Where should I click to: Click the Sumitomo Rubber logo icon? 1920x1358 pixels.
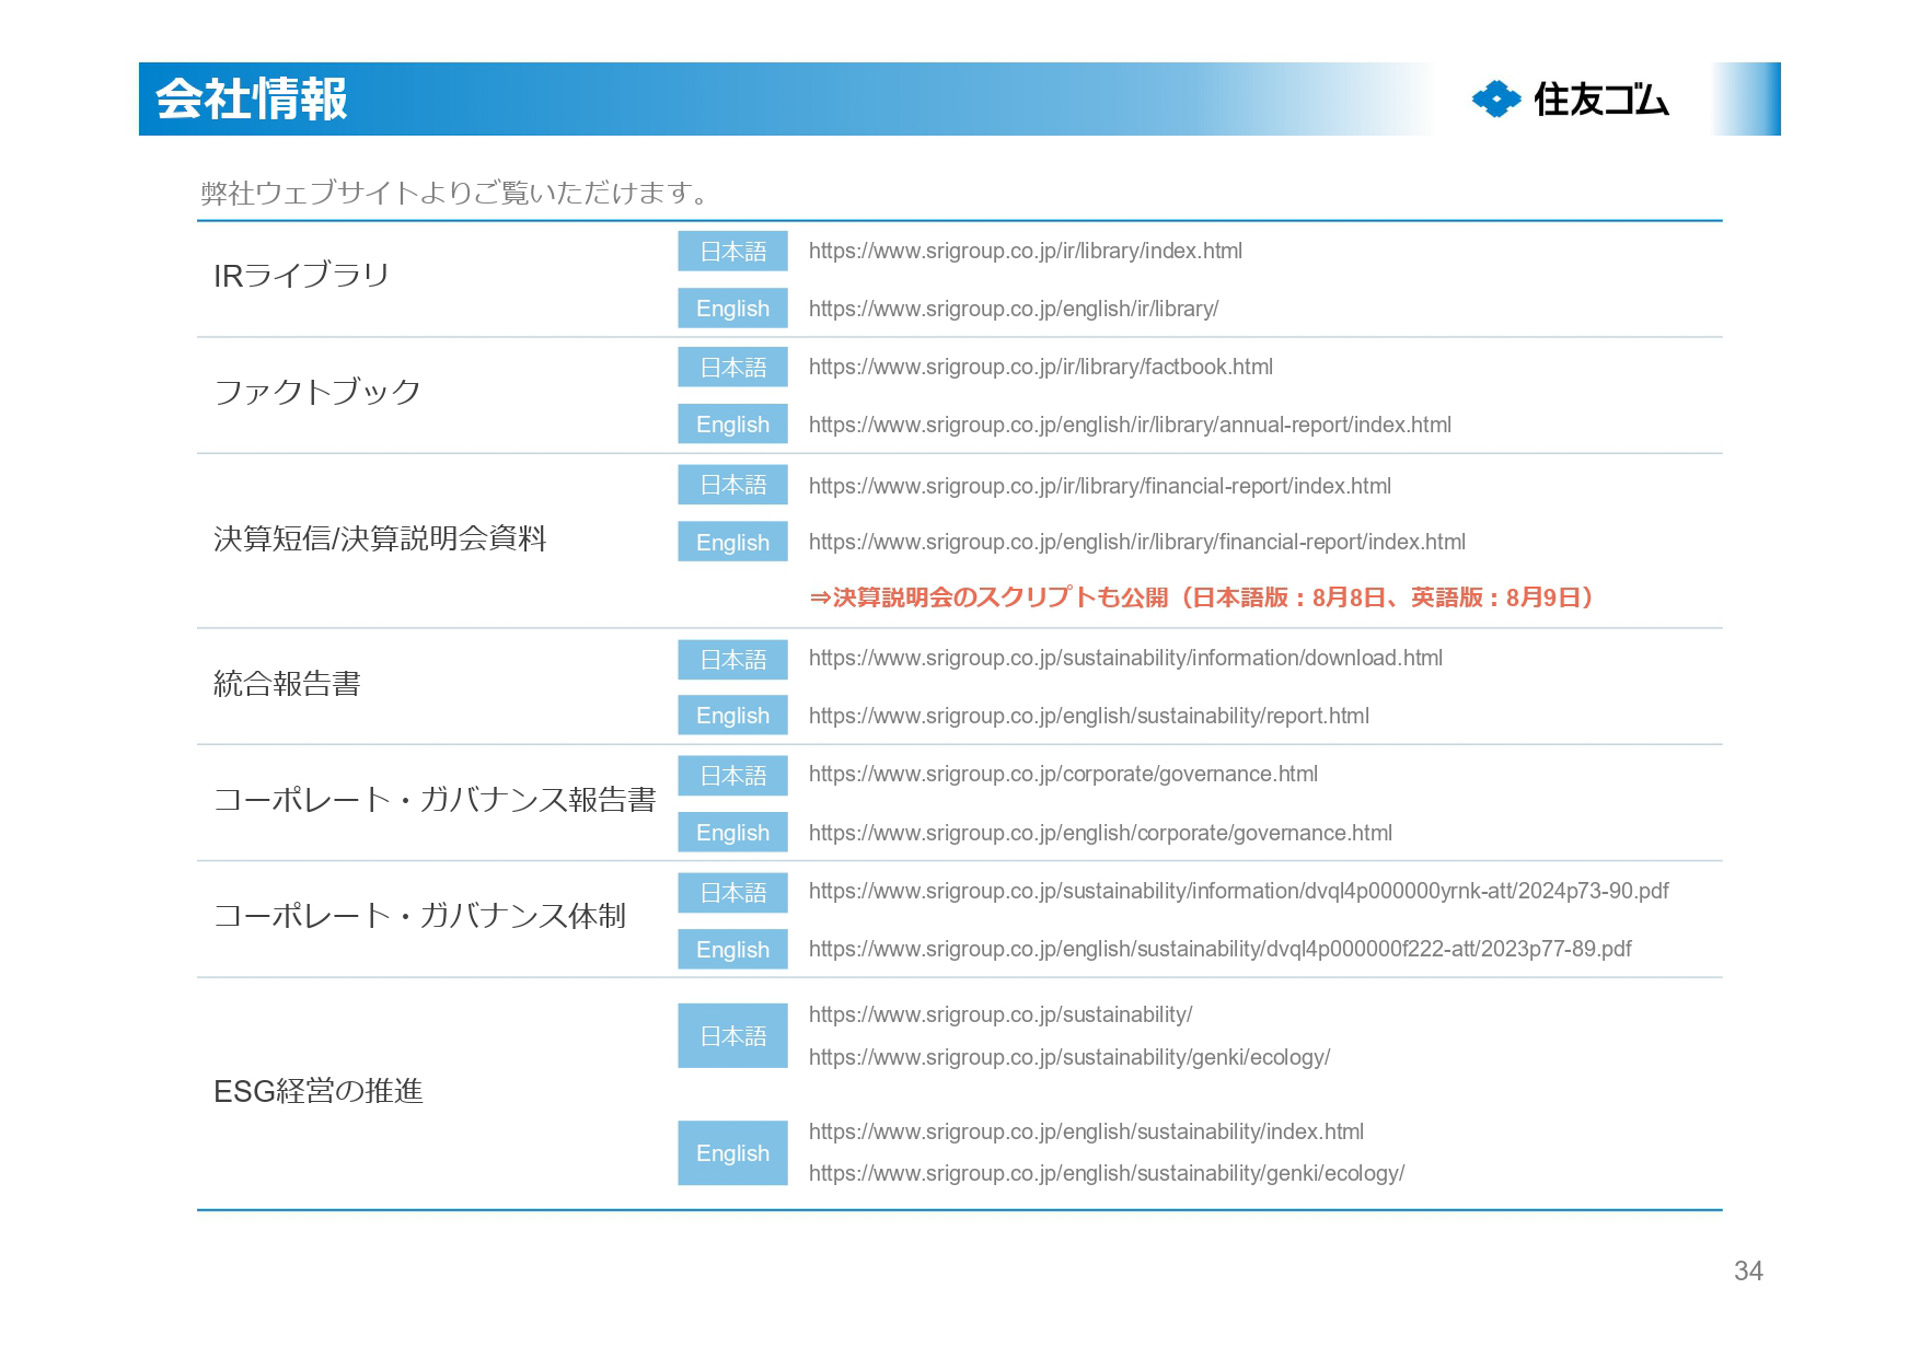point(1496,99)
